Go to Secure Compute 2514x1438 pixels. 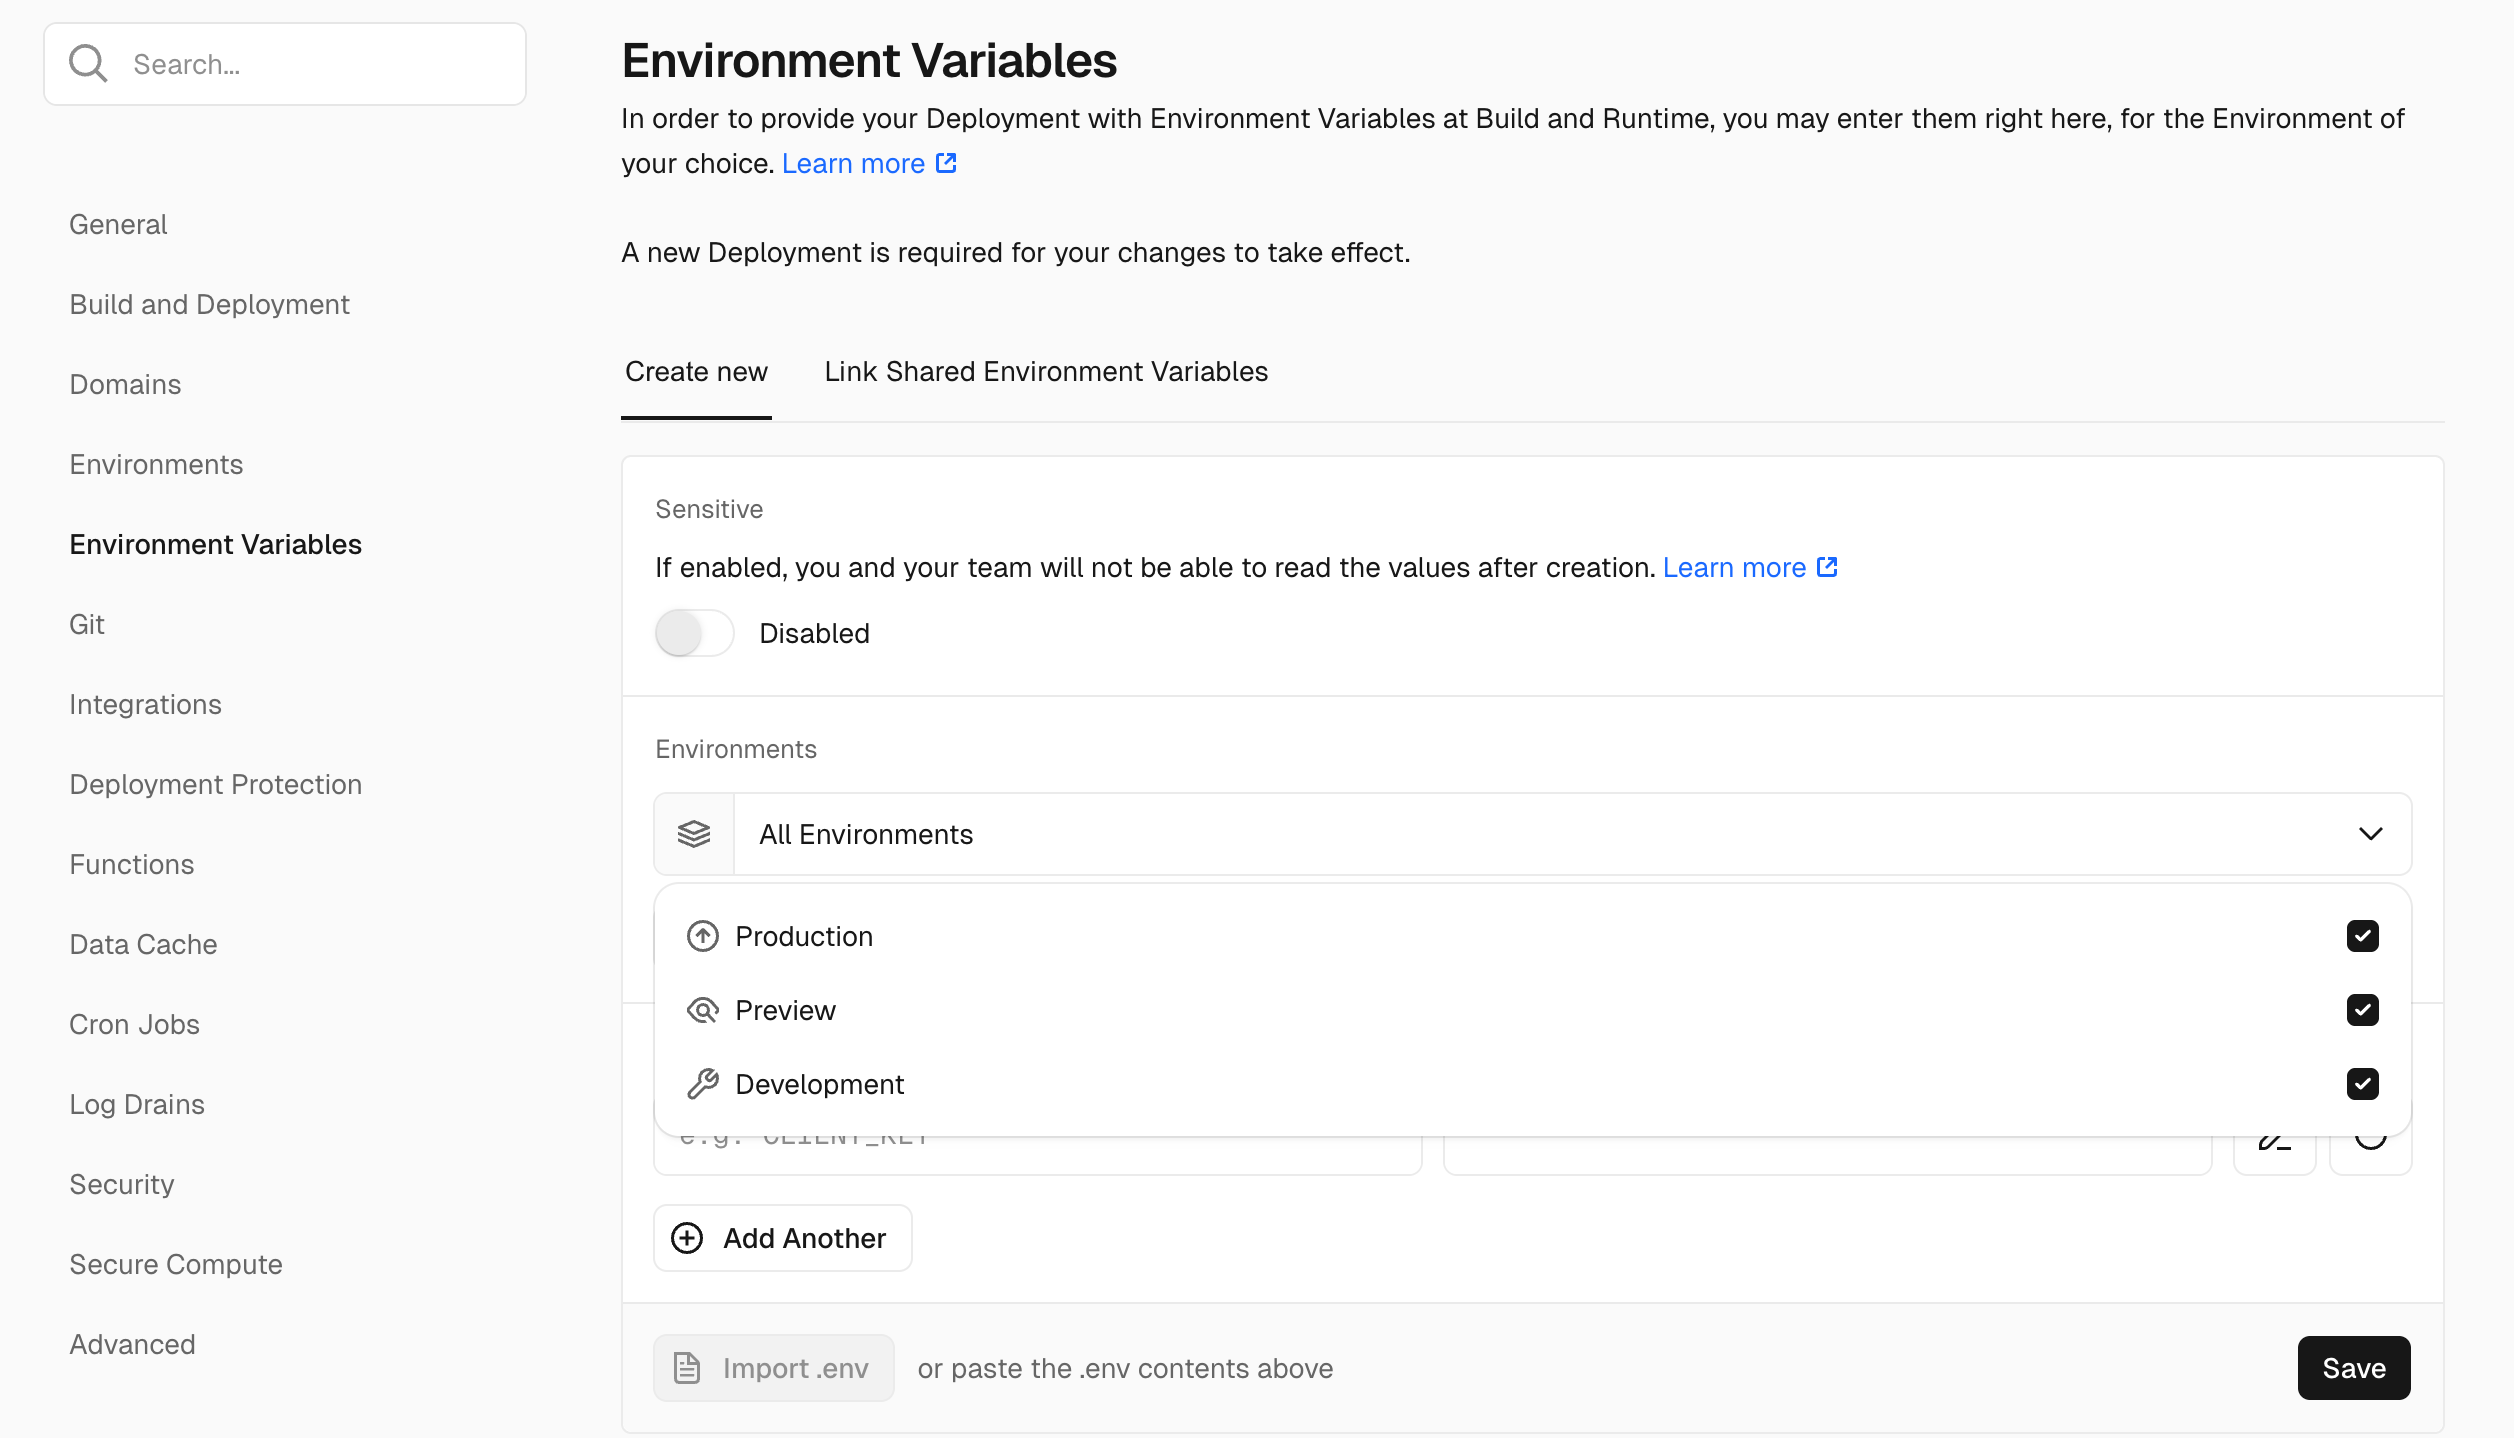pos(176,1264)
